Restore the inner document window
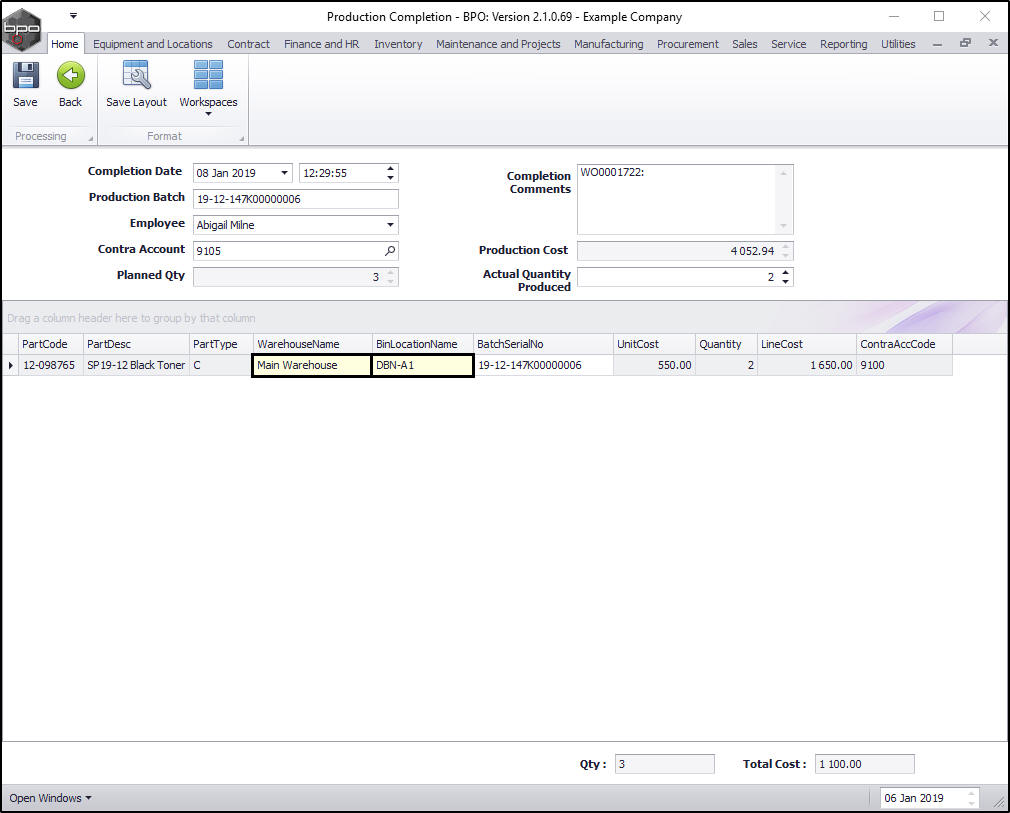Image resolution: width=1010 pixels, height=813 pixels. [x=965, y=43]
